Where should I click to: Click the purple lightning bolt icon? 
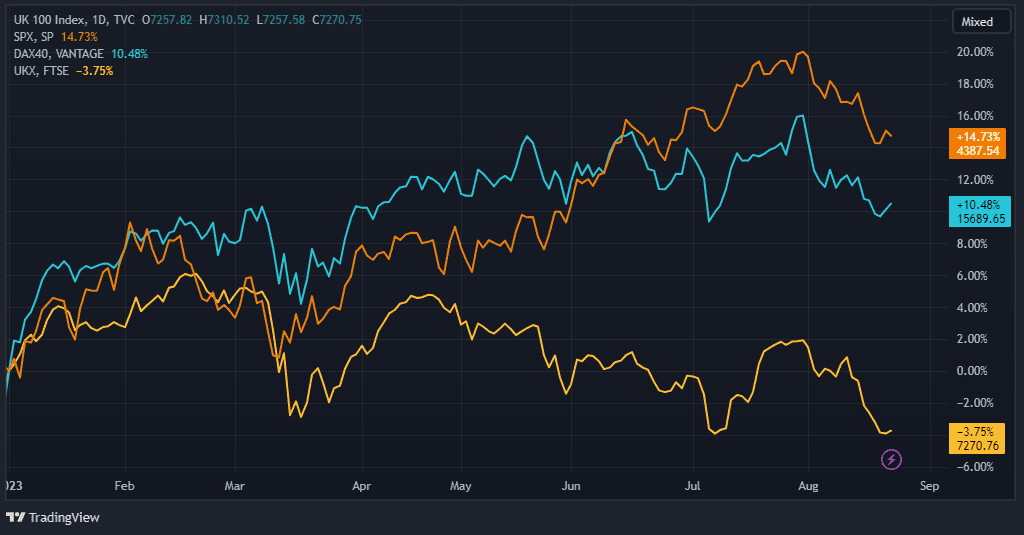pos(891,460)
